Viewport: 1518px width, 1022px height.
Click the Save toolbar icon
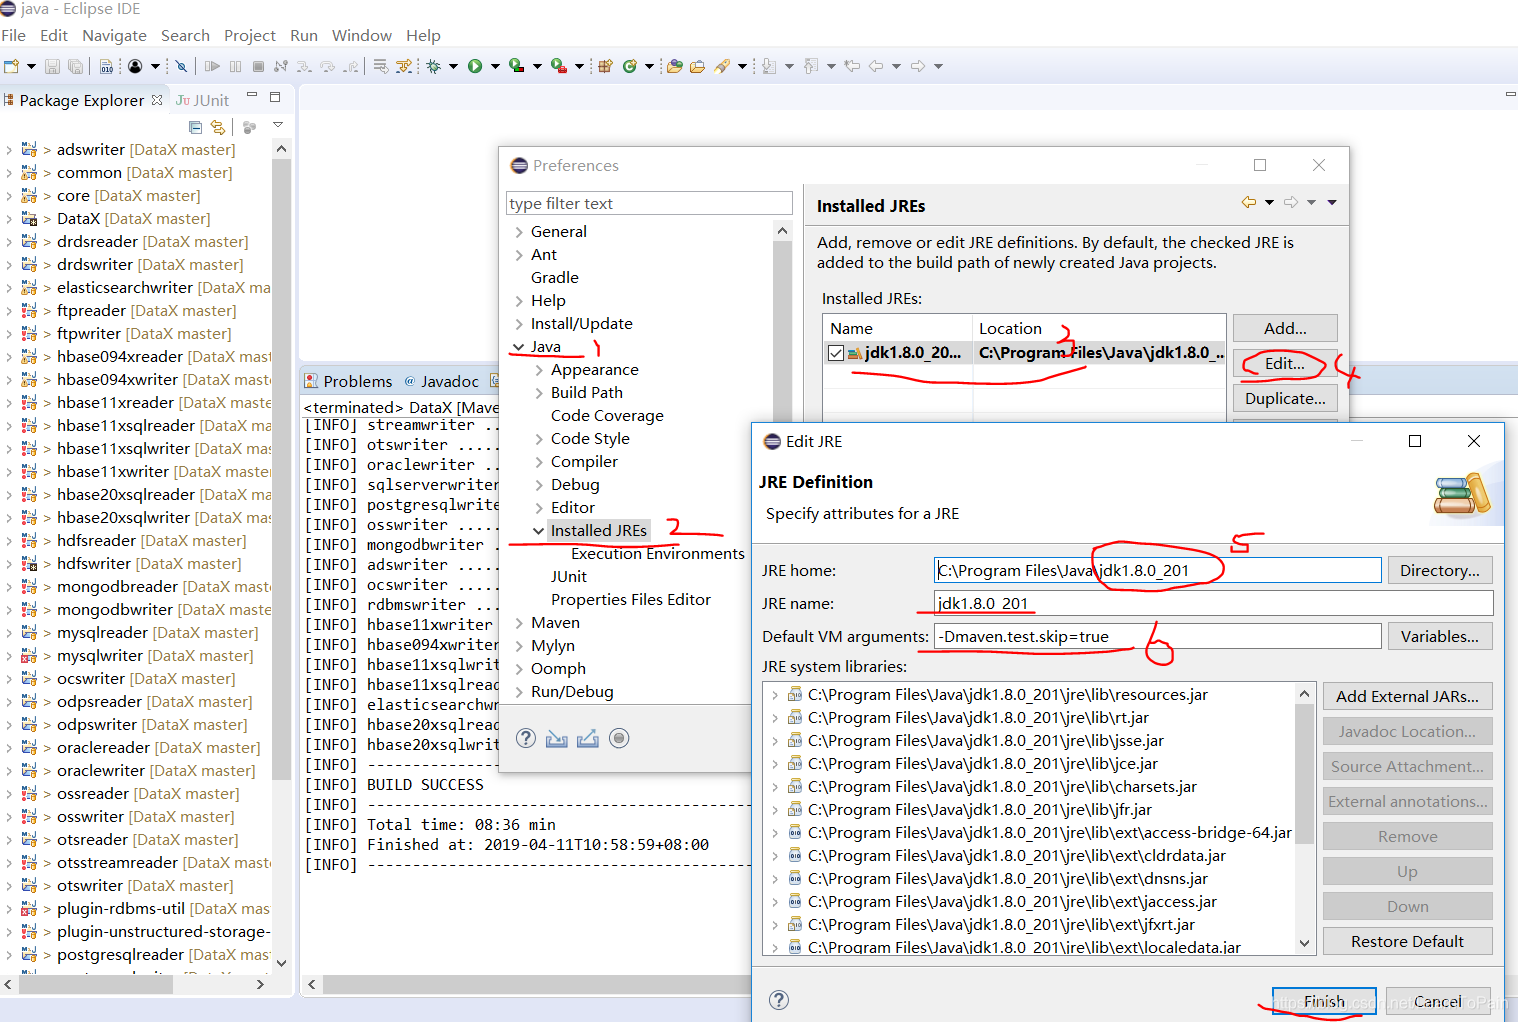point(52,66)
